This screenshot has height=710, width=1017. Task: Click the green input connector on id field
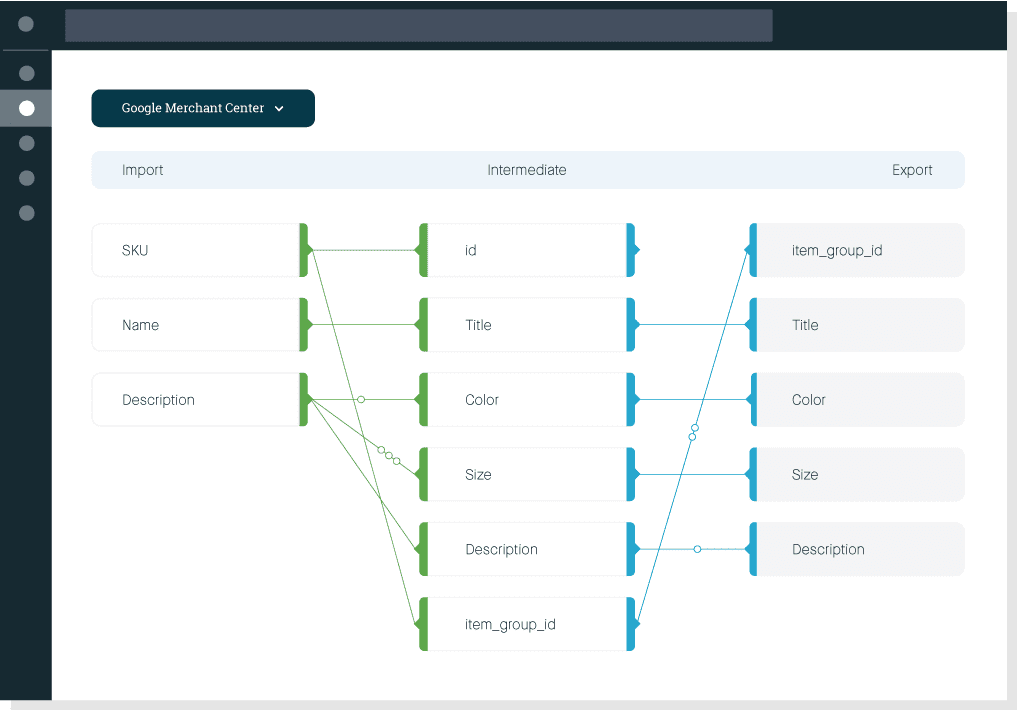point(422,250)
